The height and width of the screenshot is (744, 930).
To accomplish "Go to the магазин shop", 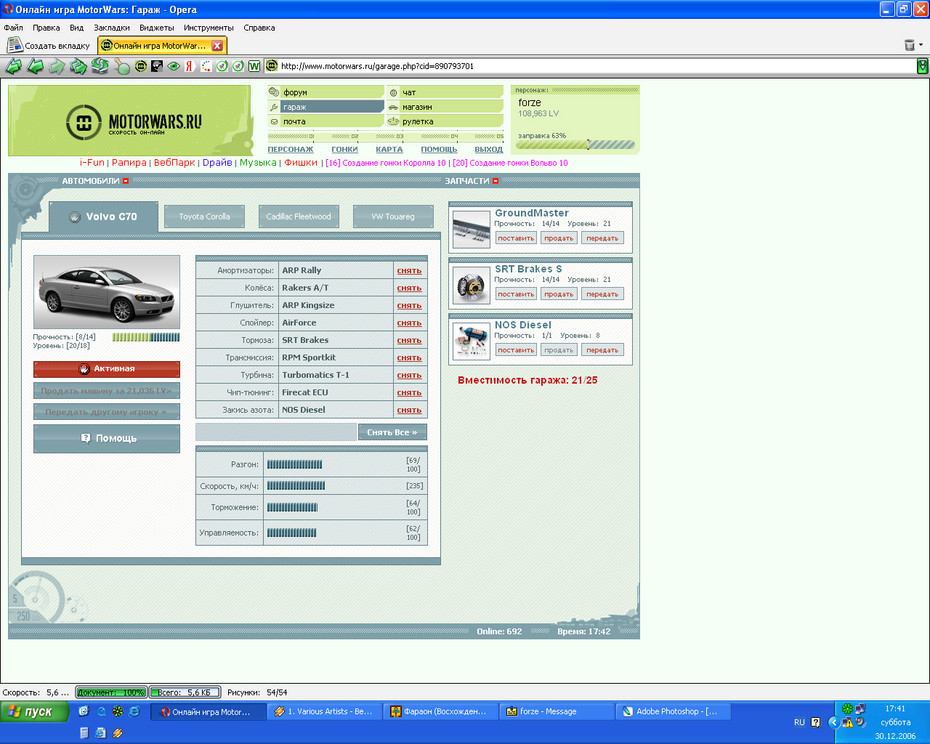I will pos(445,107).
